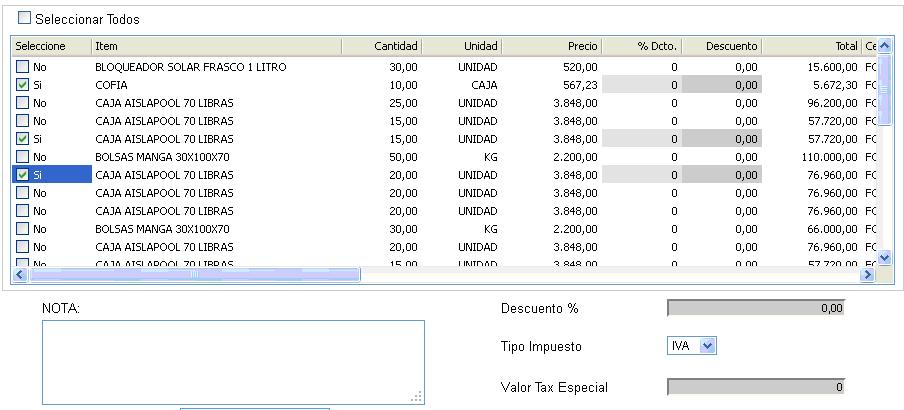Click the price cell 520,00
This screenshot has width=904, height=410.
(581, 67)
